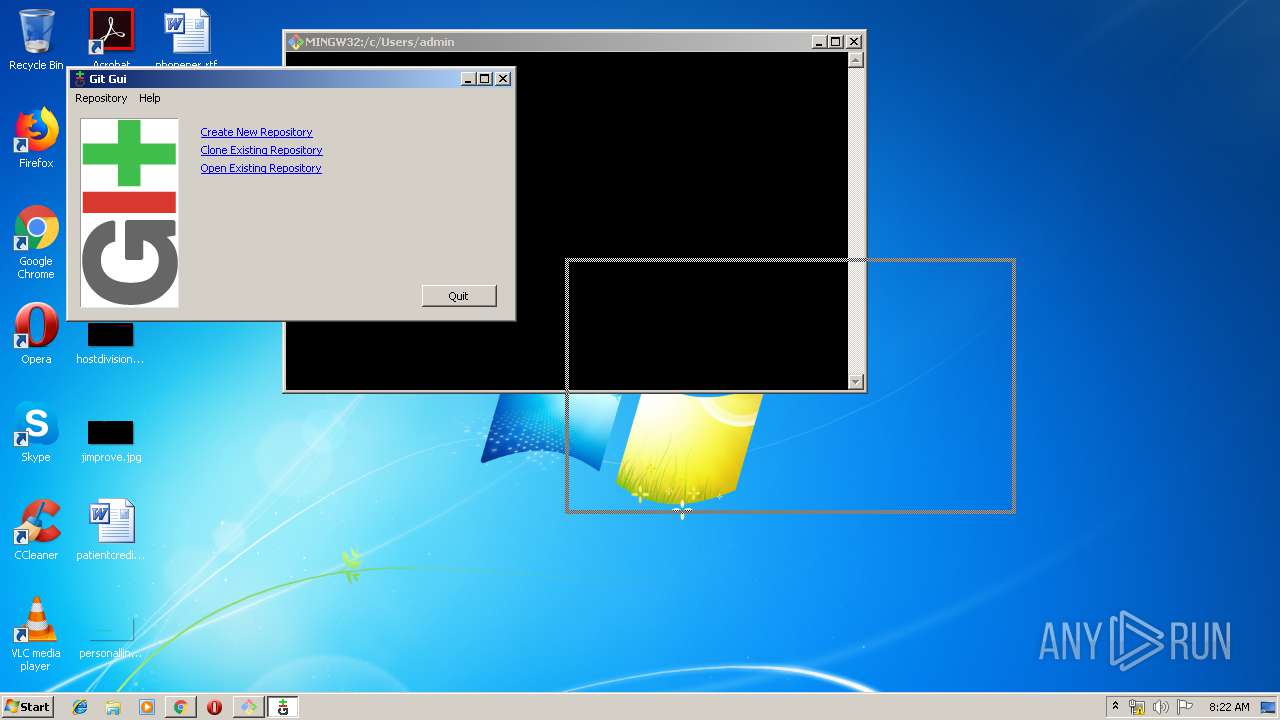
Task: Switch to Chrome taskbar button
Action: (x=180, y=707)
